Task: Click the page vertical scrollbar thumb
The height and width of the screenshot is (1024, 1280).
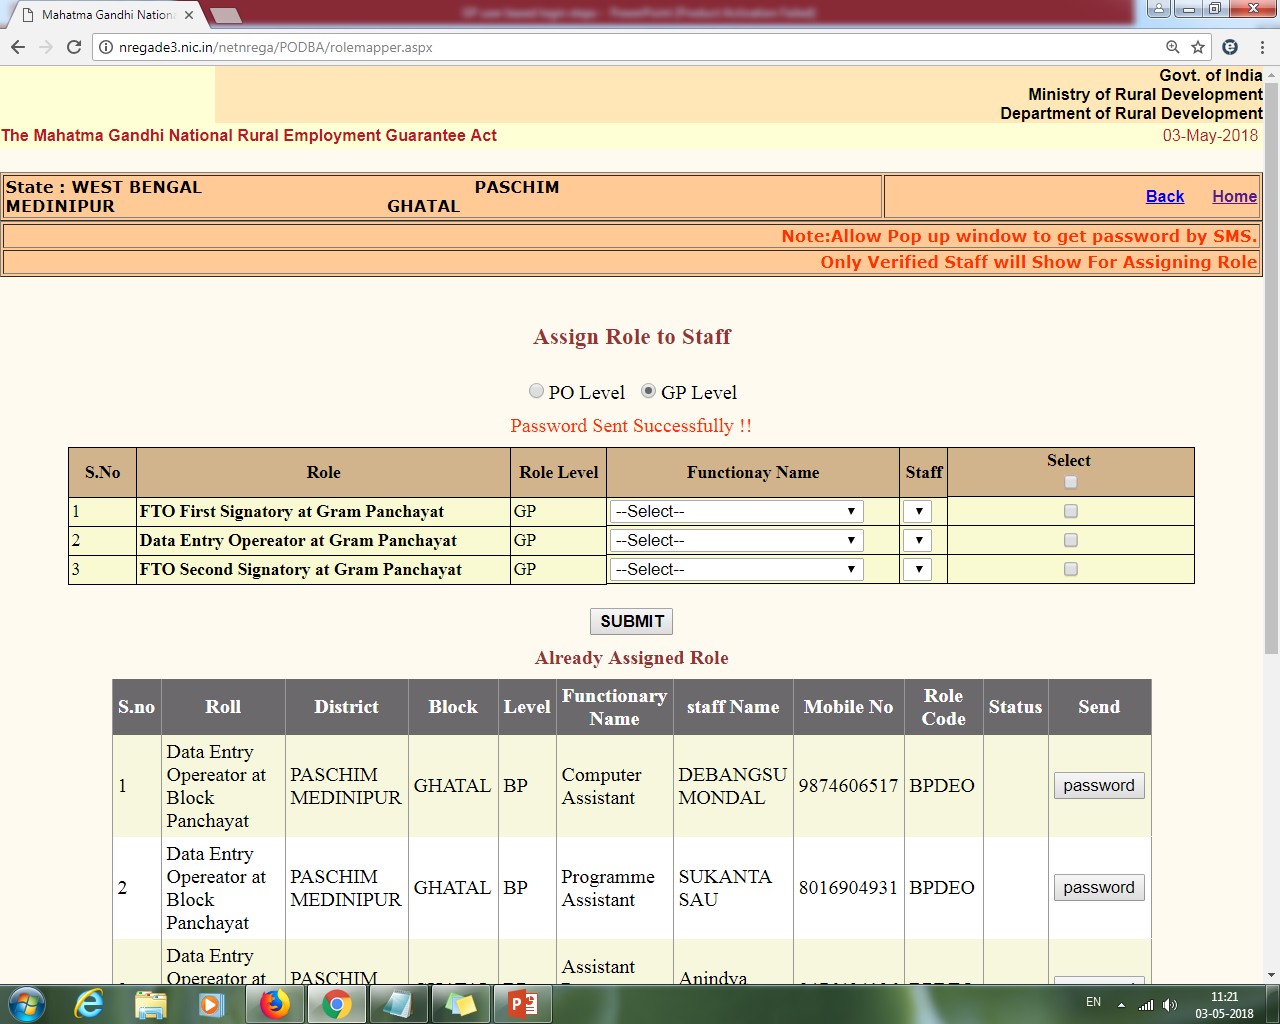Action: click(x=1271, y=370)
